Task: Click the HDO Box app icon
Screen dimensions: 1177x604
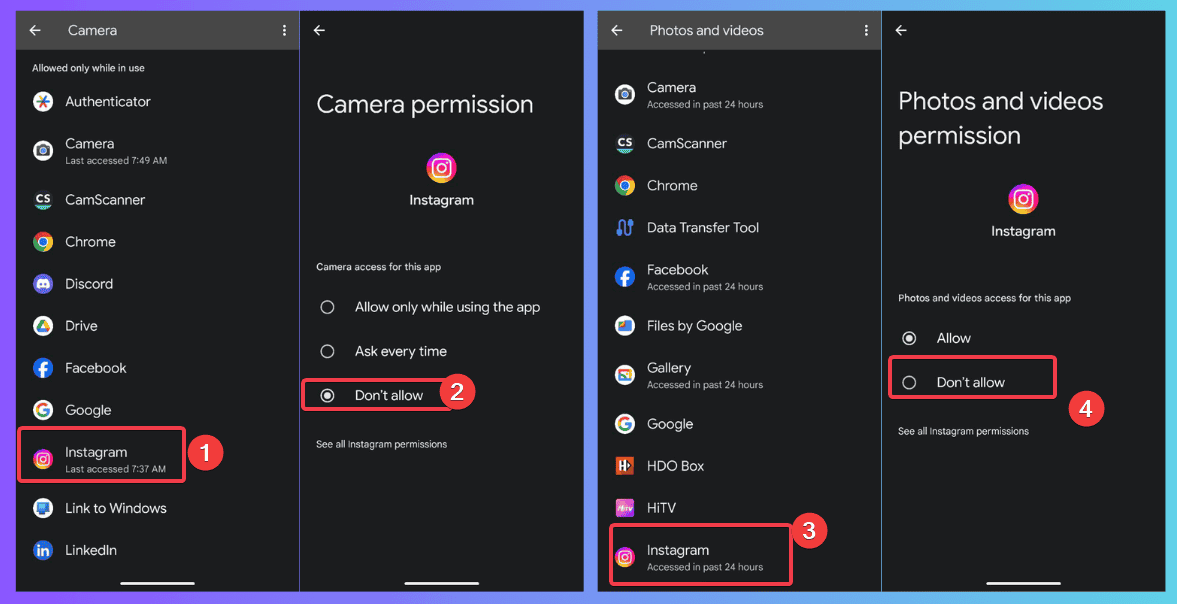Action: pos(624,465)
